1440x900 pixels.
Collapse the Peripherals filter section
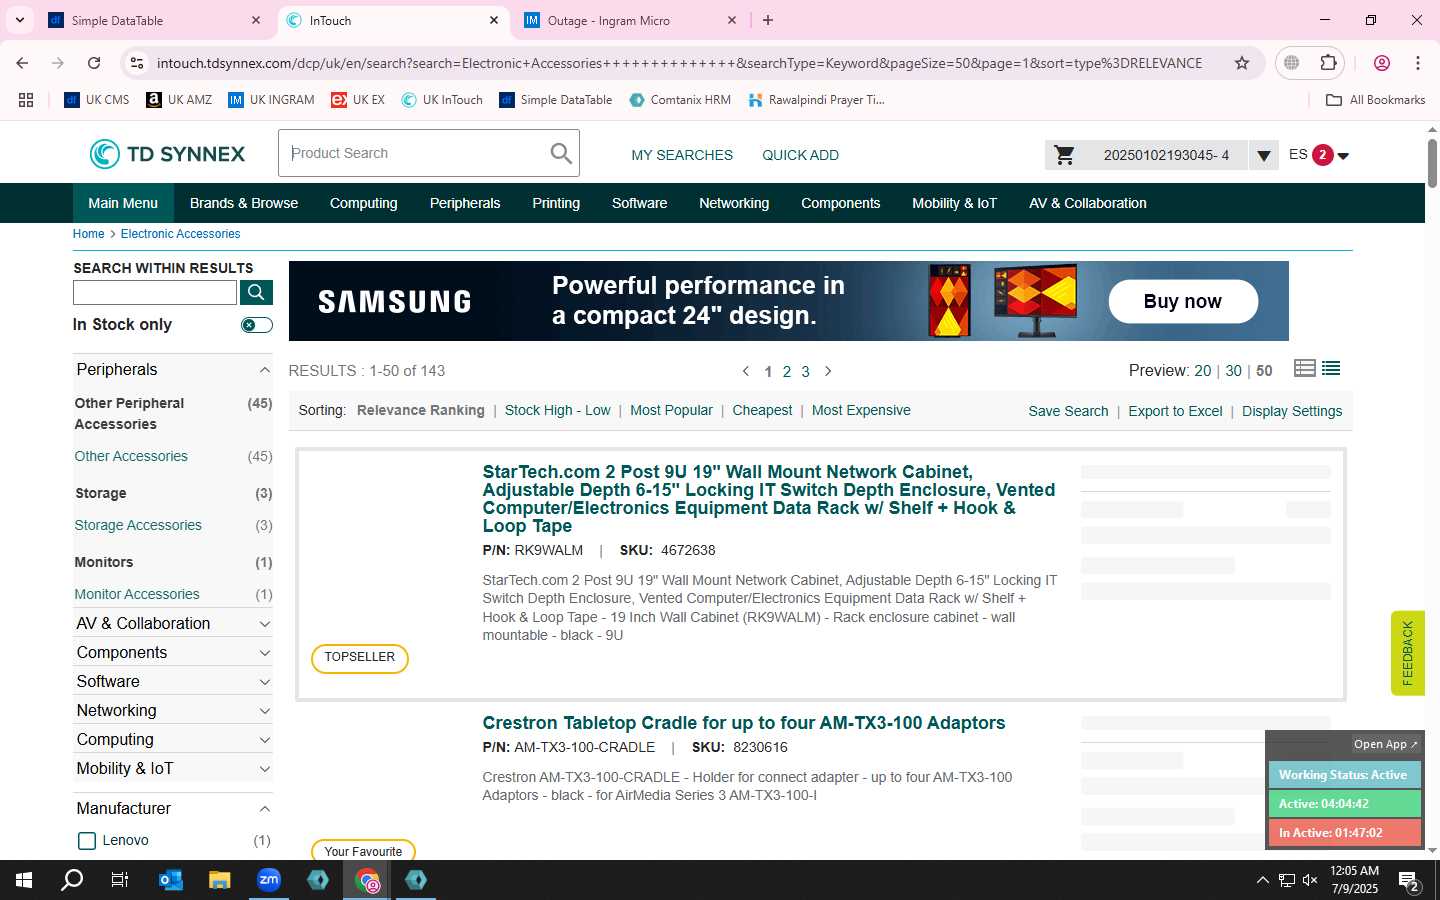pos(264,370)
